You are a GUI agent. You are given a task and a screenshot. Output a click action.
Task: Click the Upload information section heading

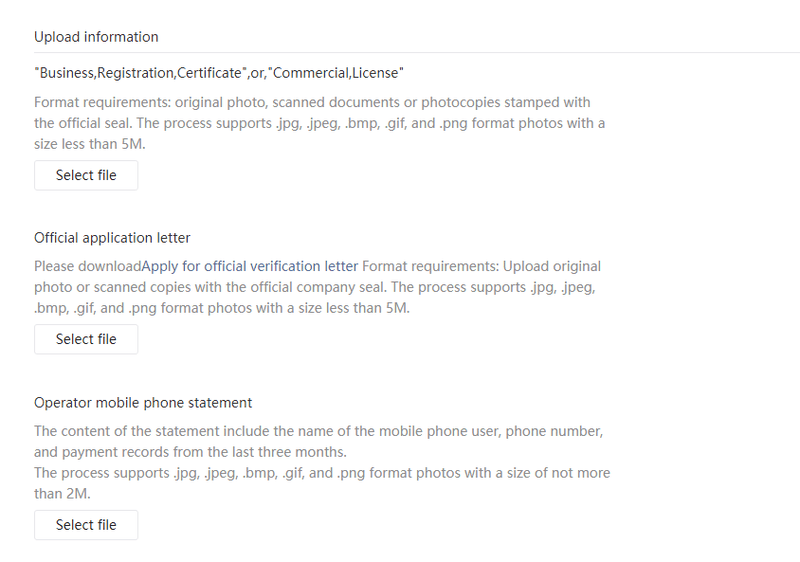coord(96,37)
